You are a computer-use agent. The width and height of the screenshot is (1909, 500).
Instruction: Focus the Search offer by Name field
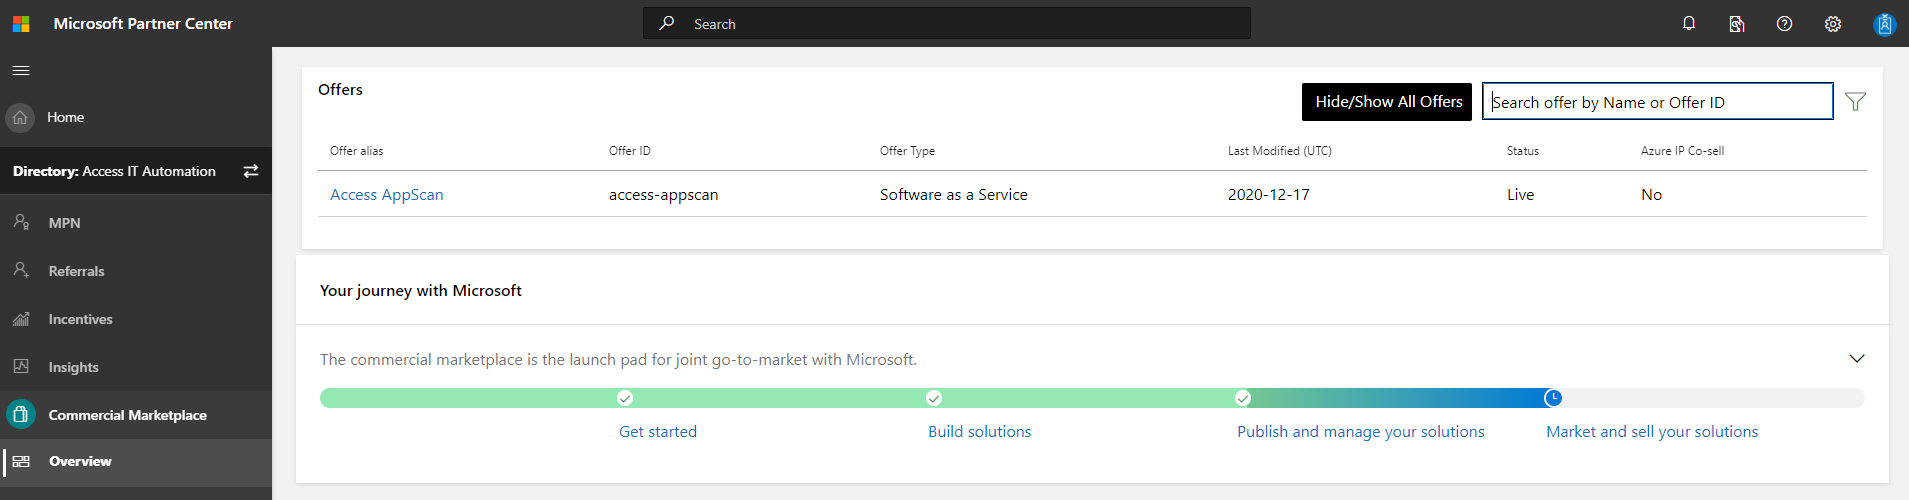point(1658,102)
